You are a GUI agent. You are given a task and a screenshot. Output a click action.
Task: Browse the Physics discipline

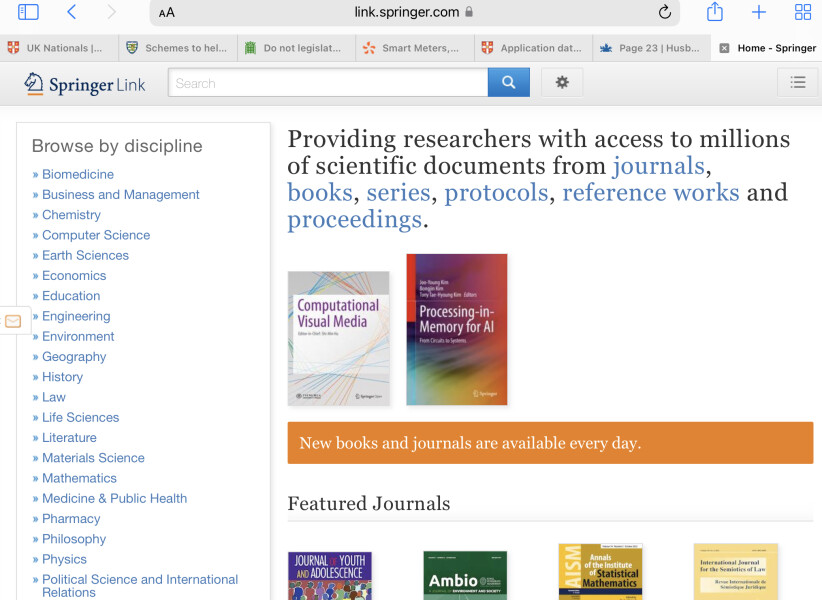click(64, 559)
